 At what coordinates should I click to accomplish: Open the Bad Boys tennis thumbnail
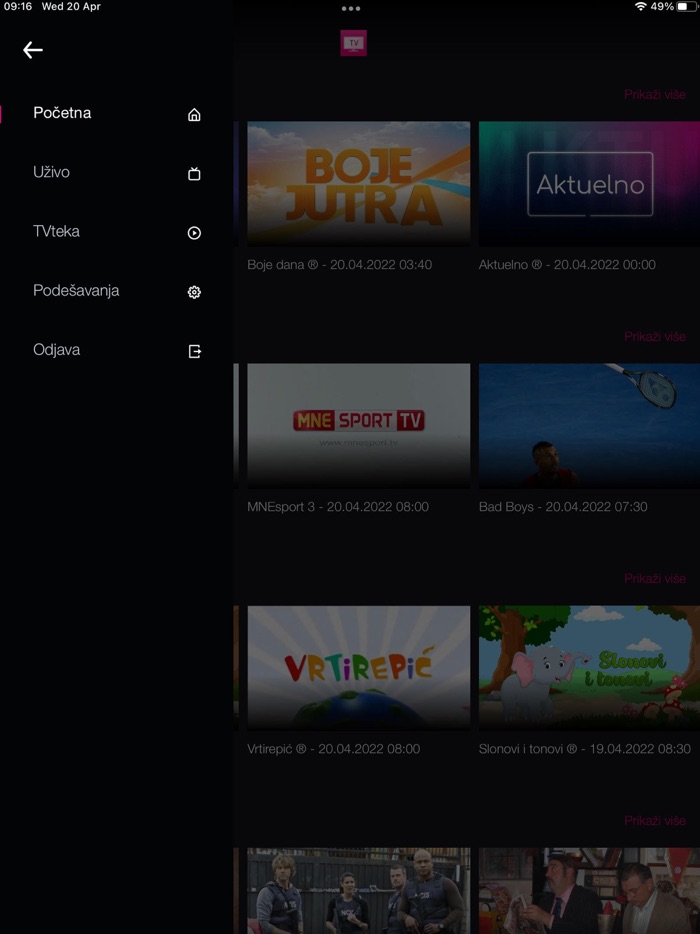(589, 426)
